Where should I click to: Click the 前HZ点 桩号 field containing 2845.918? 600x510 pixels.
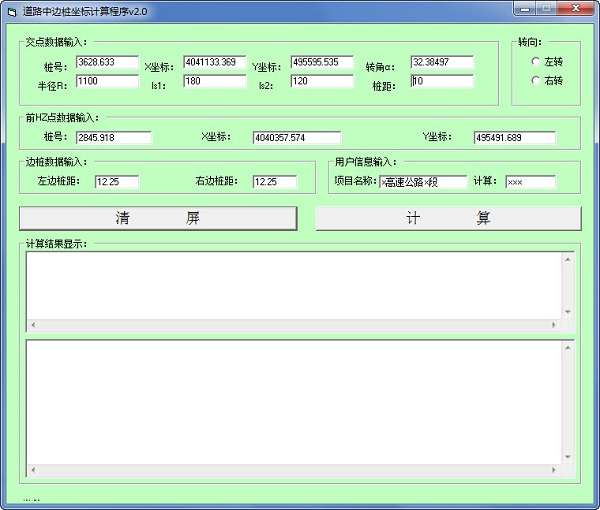tap(113, 137)
